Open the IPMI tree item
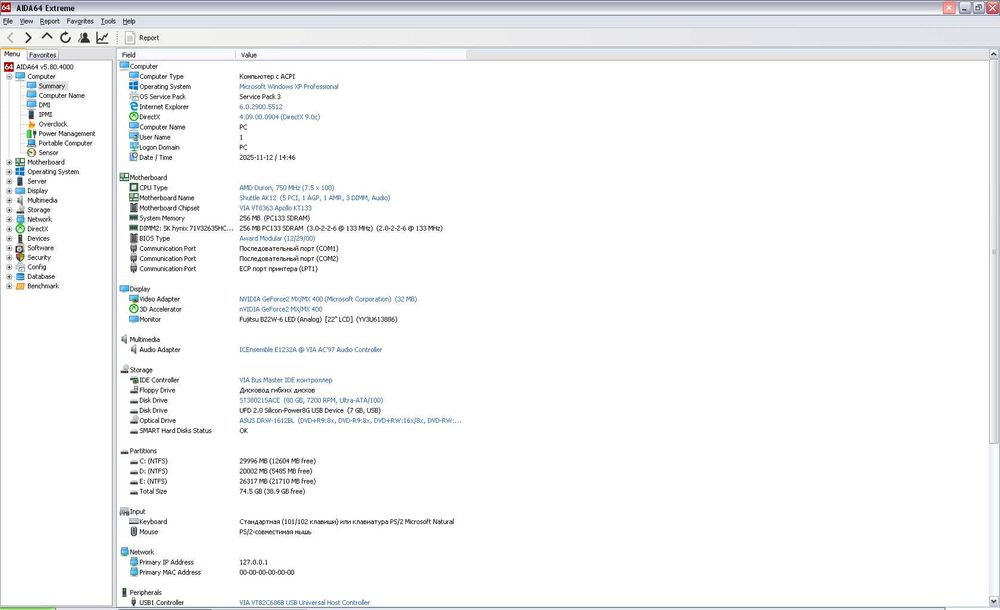Image resolution: width=1000 pixels, height=610 pixels. pos(45,115)
